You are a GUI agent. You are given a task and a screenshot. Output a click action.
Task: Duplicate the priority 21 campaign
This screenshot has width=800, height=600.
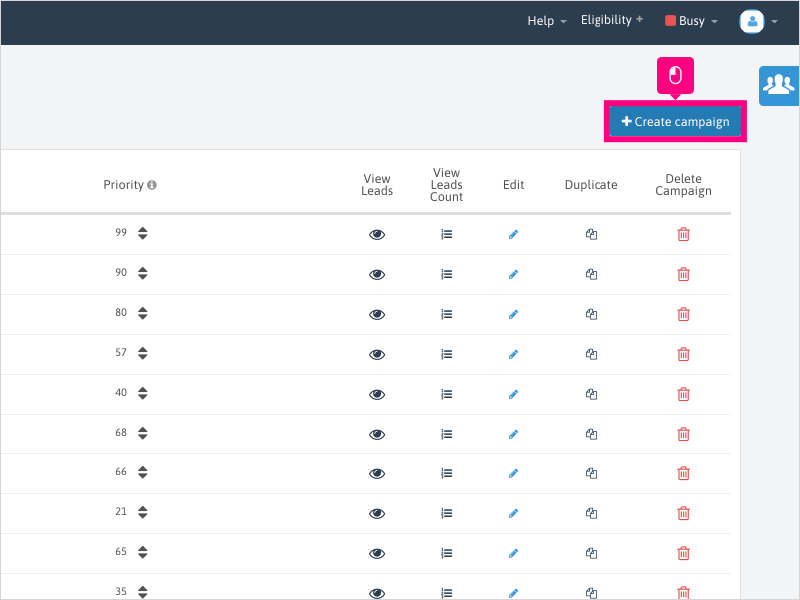pos(591,513)
